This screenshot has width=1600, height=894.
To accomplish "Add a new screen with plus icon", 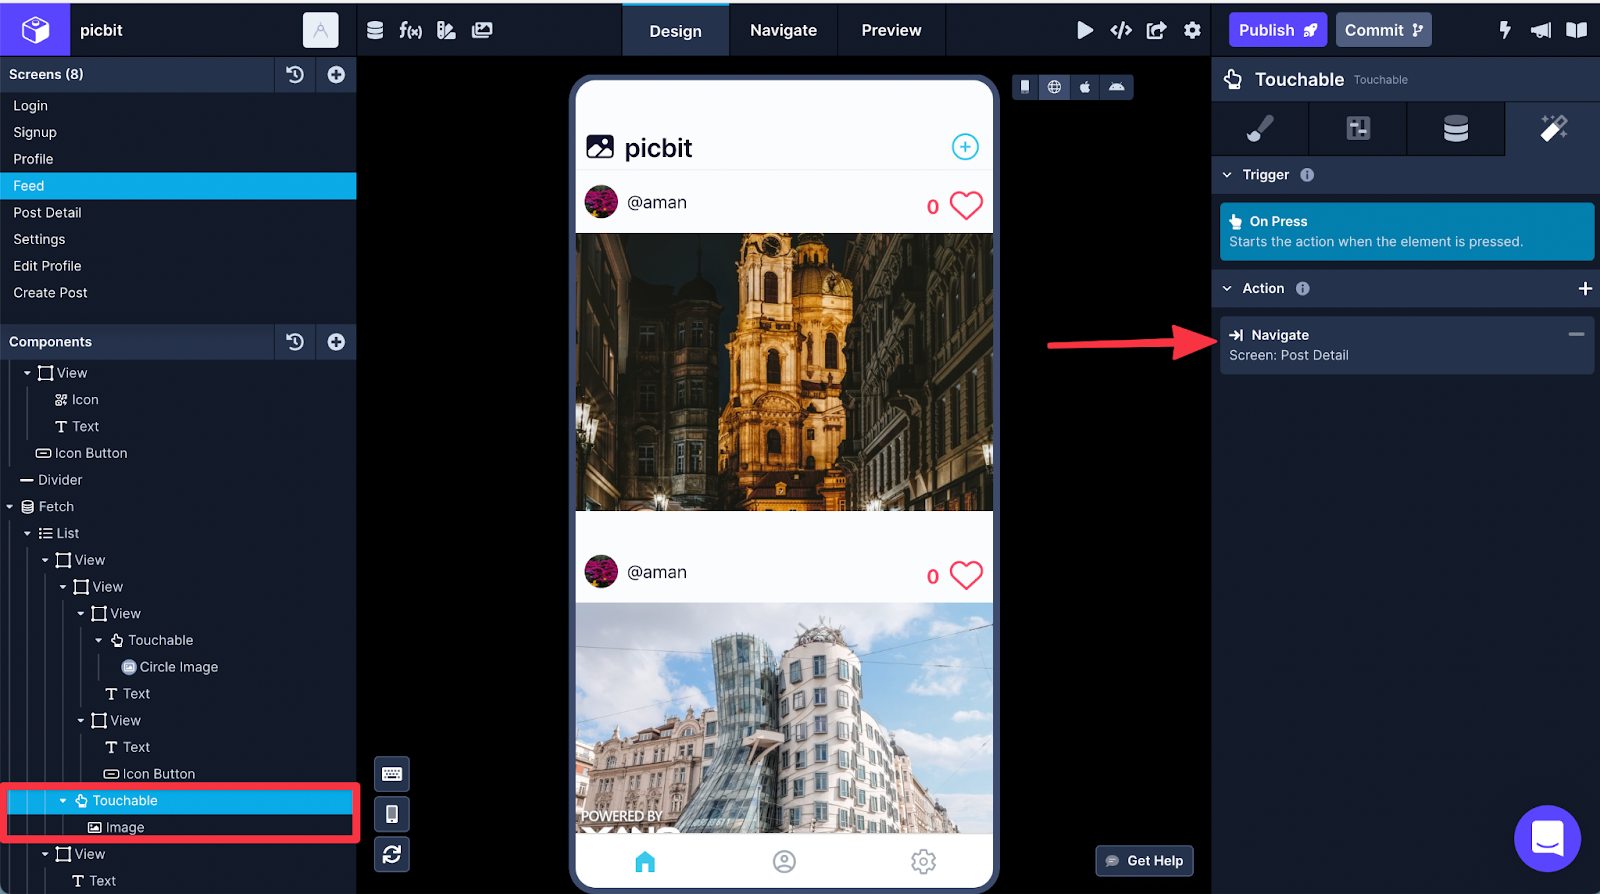I will [x=336, y=74].
